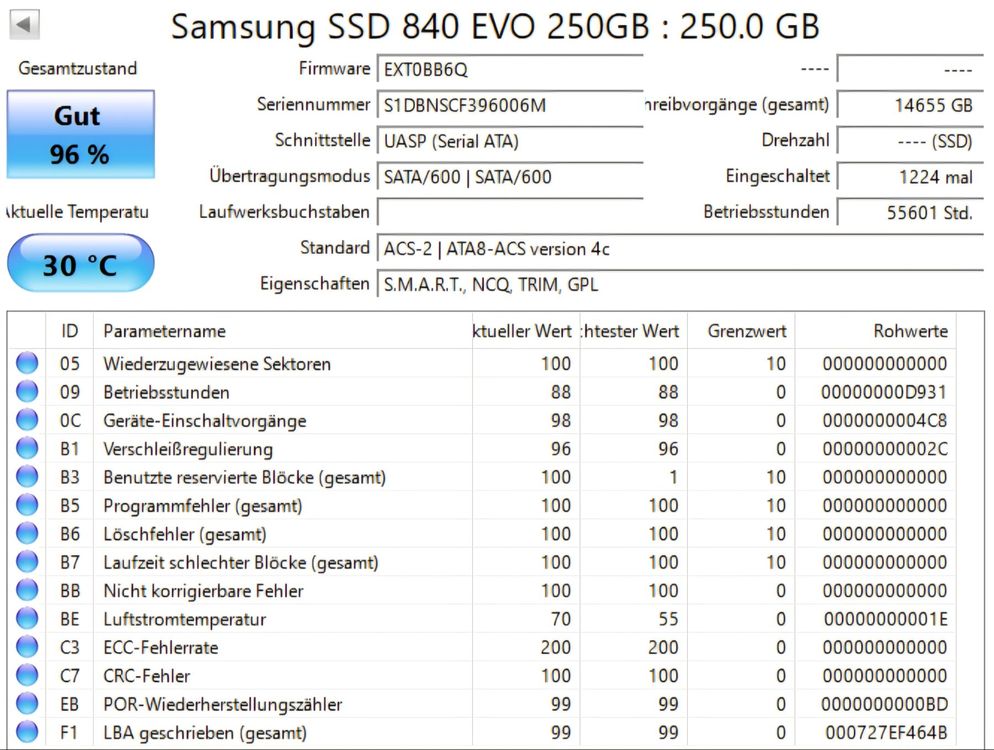The image size is (994, 750).
Task: Click the Grenzwert column header
Action: pos(742,331)
